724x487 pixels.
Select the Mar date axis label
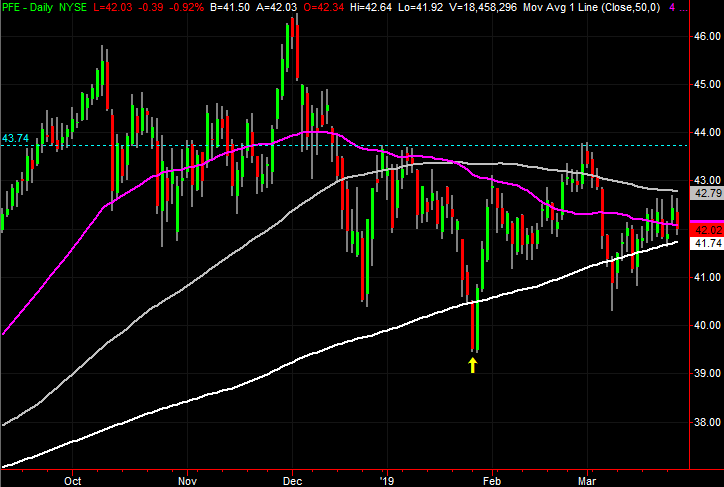[x=587, y=481]
